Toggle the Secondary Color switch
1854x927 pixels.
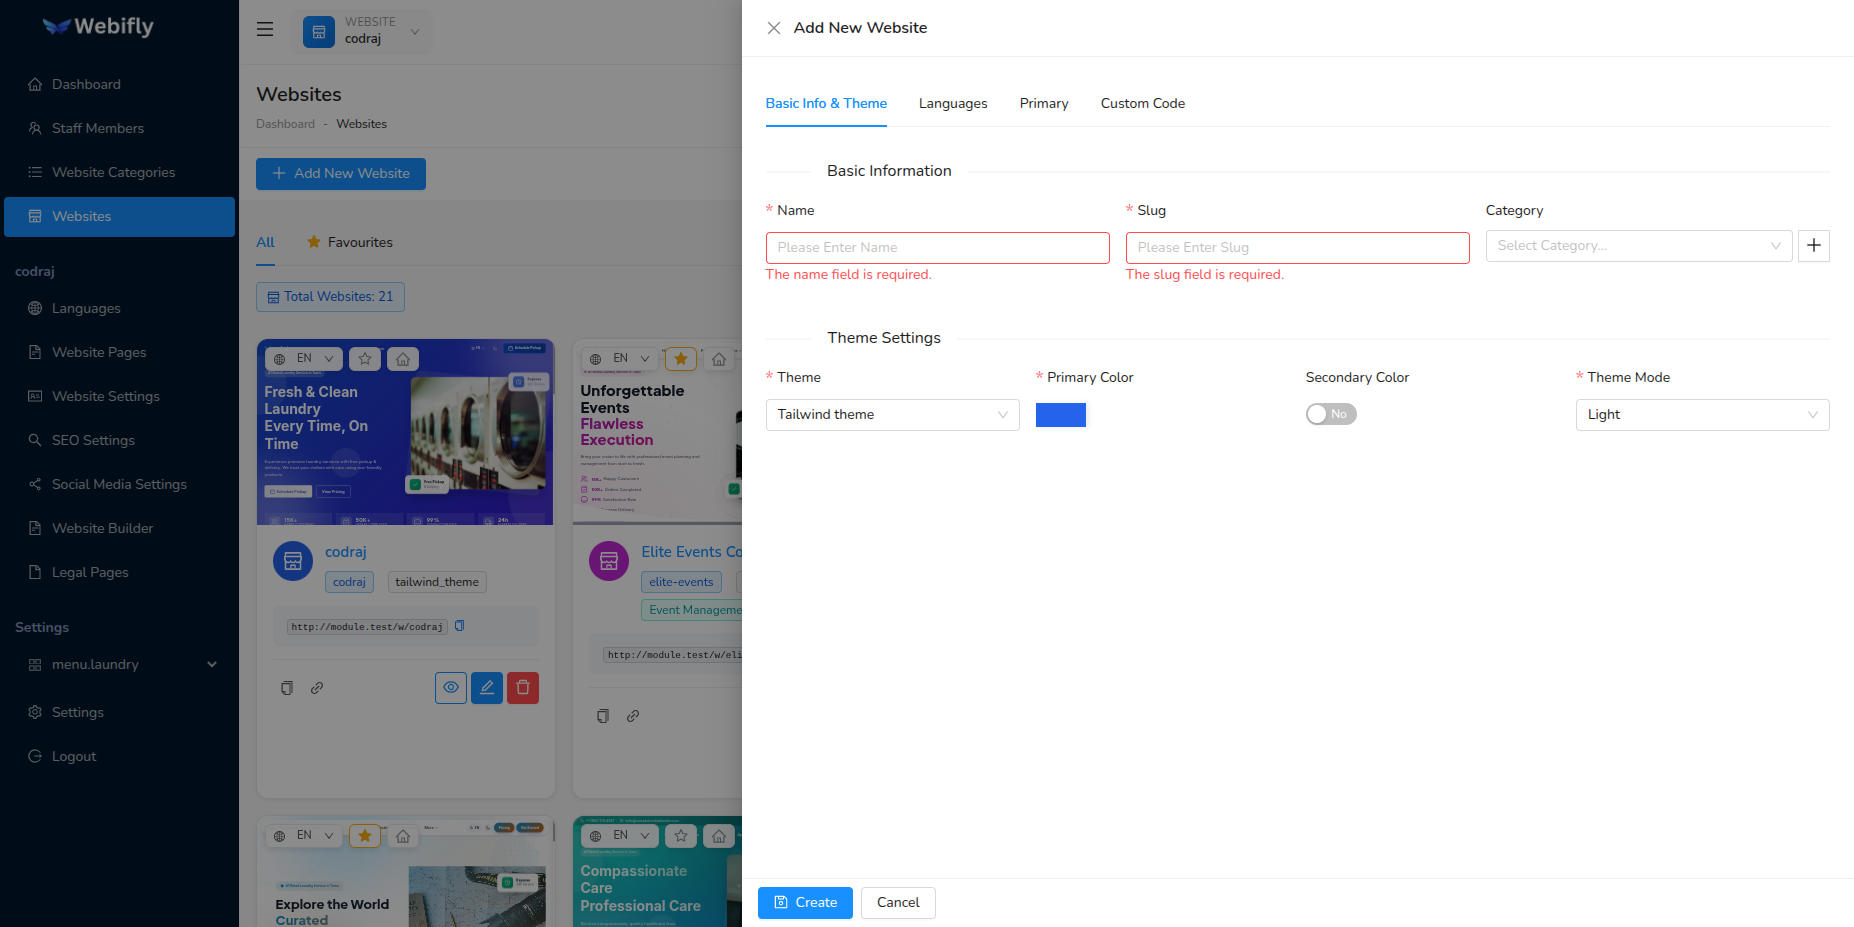click(x=1331, y=414)
